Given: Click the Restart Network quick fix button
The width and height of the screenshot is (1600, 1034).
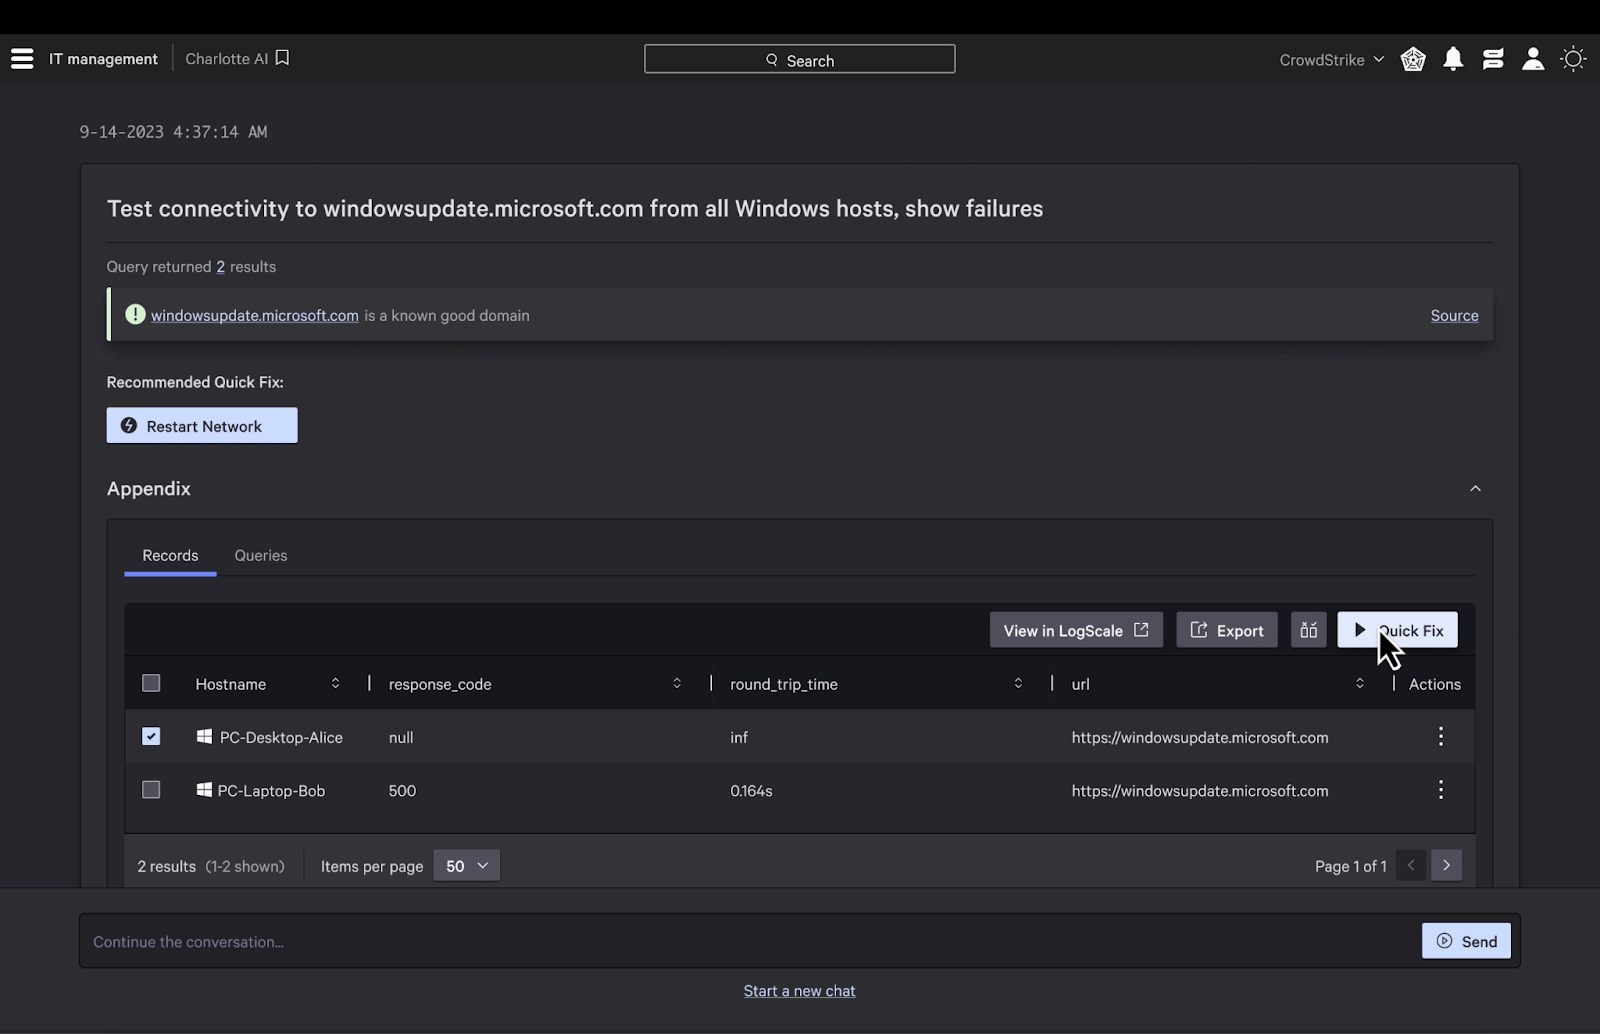Looking at the screenshot, I should (202, 425).
